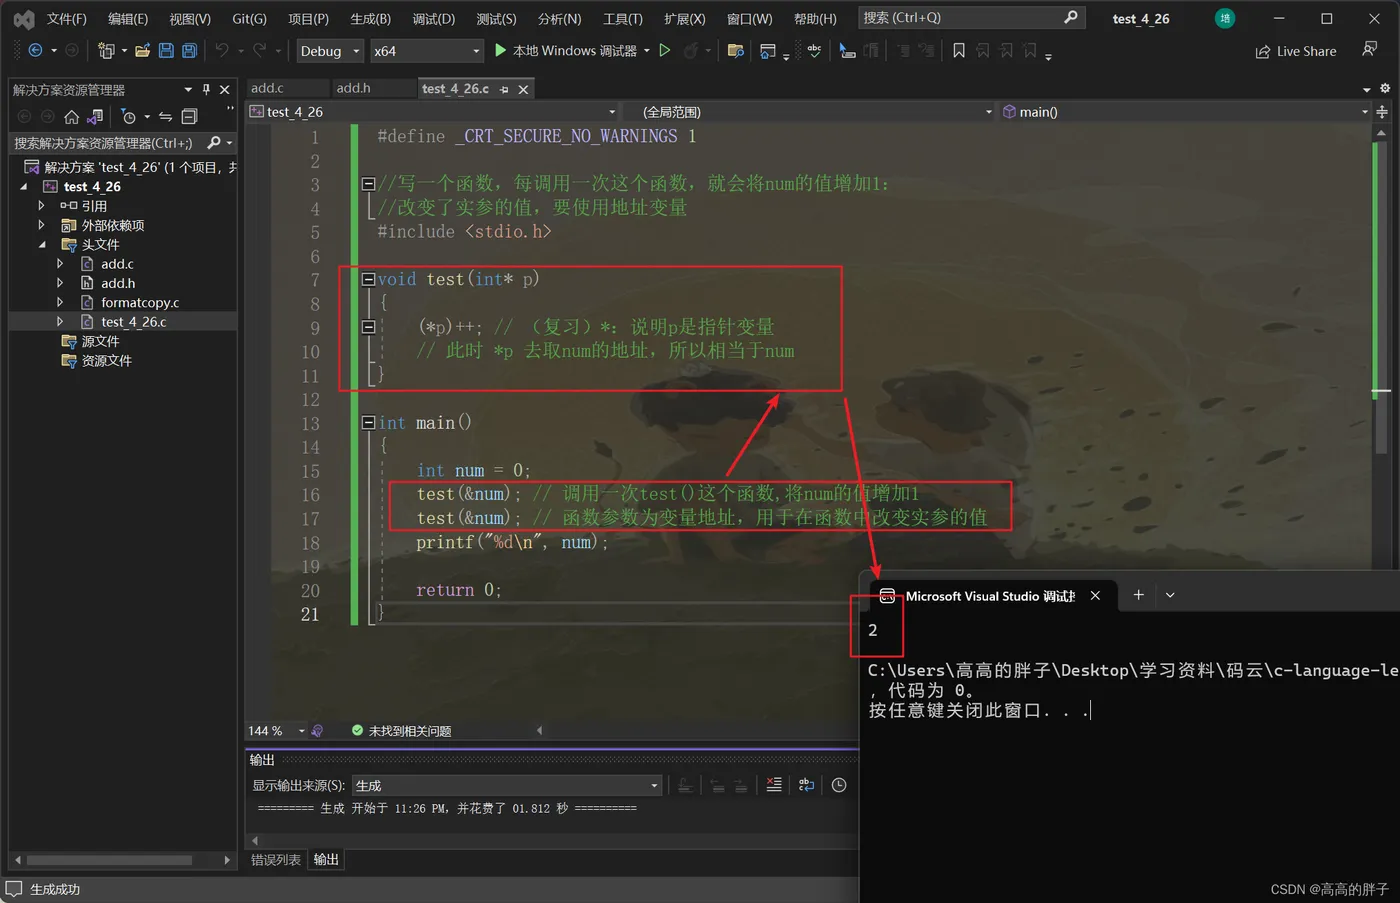Viewport: 1400px width, 903px height.
Task: Click the search box 搜索 (Ctrl+Q)
Action: [x=971, y=18]
